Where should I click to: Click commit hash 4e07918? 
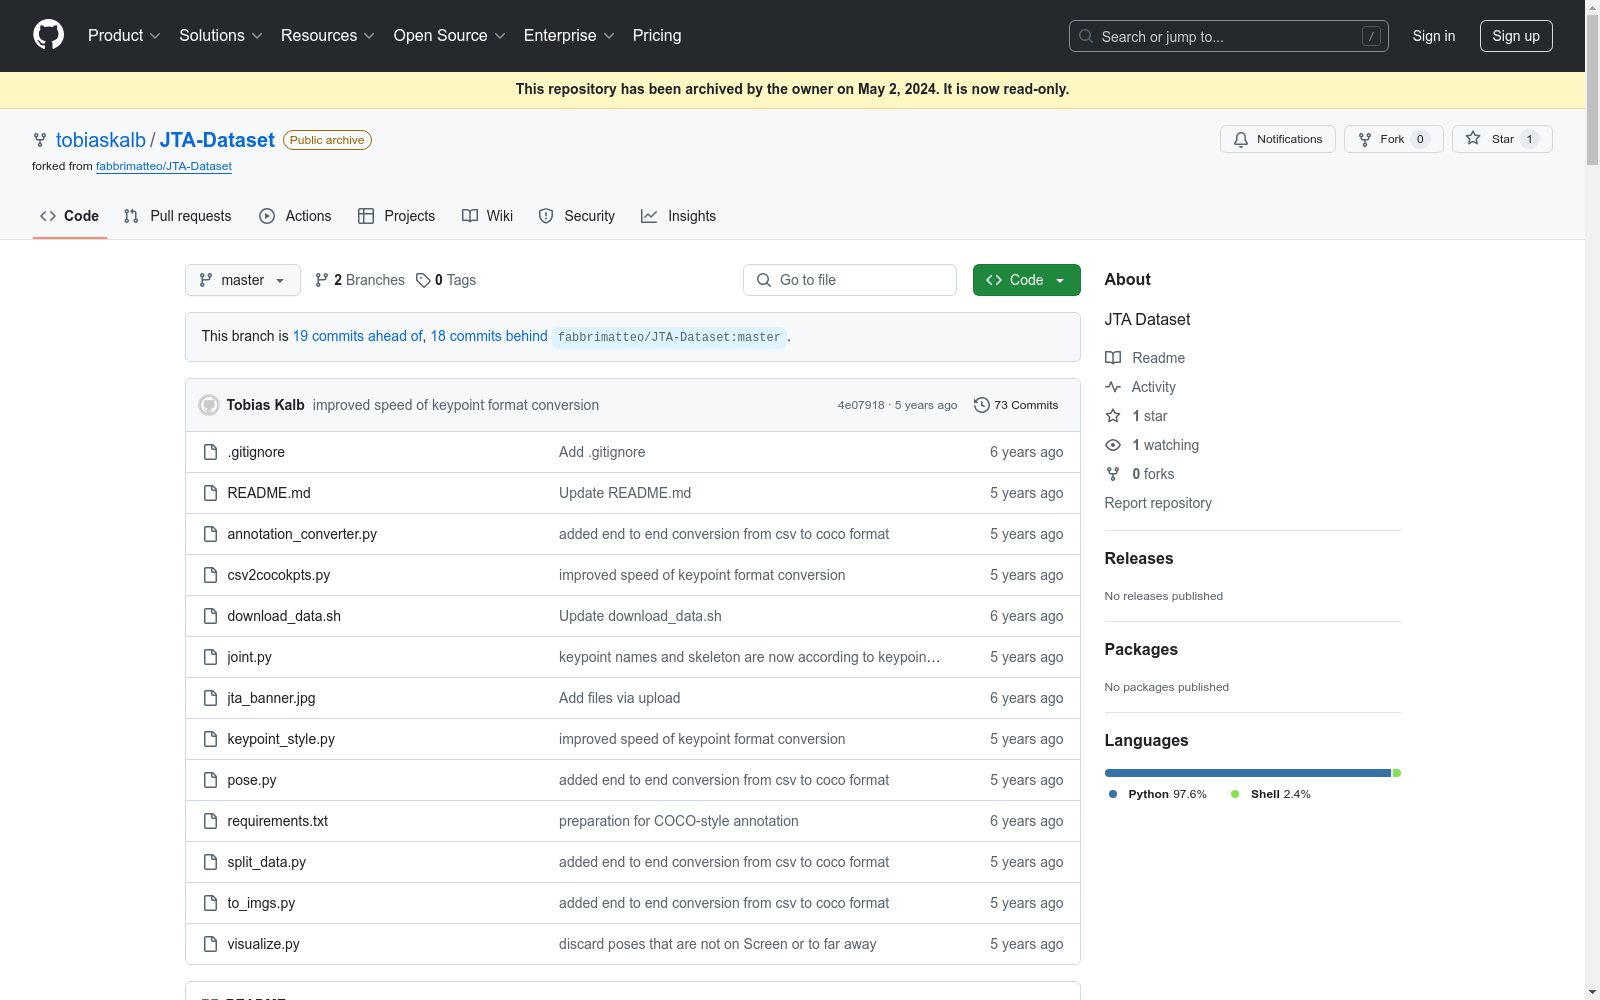tap(861, 405)
